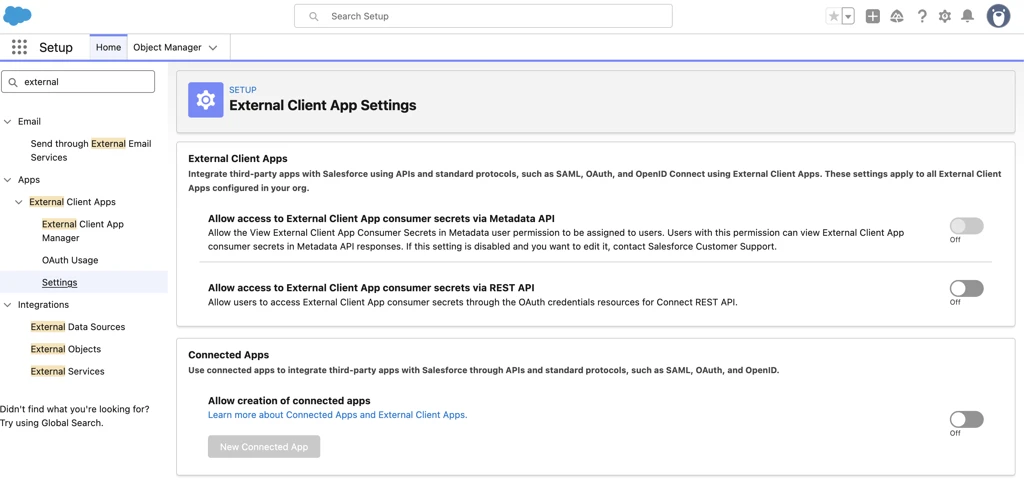The image size is (1024, 502).
Task: Open the Object Manager tab dropdown chevron
Action: (x=213, y=48)
